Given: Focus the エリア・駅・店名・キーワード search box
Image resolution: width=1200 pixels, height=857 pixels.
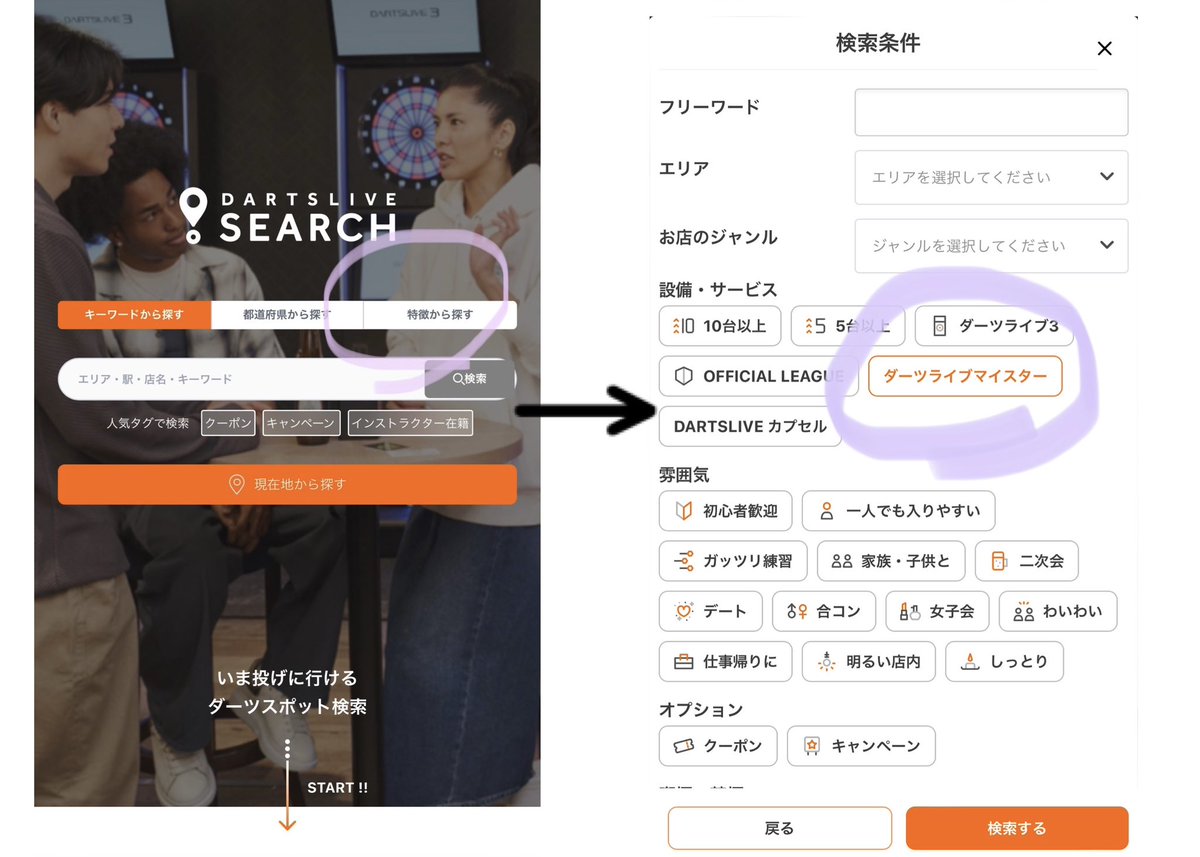Looking at the screenshot, I should point(242,379).
